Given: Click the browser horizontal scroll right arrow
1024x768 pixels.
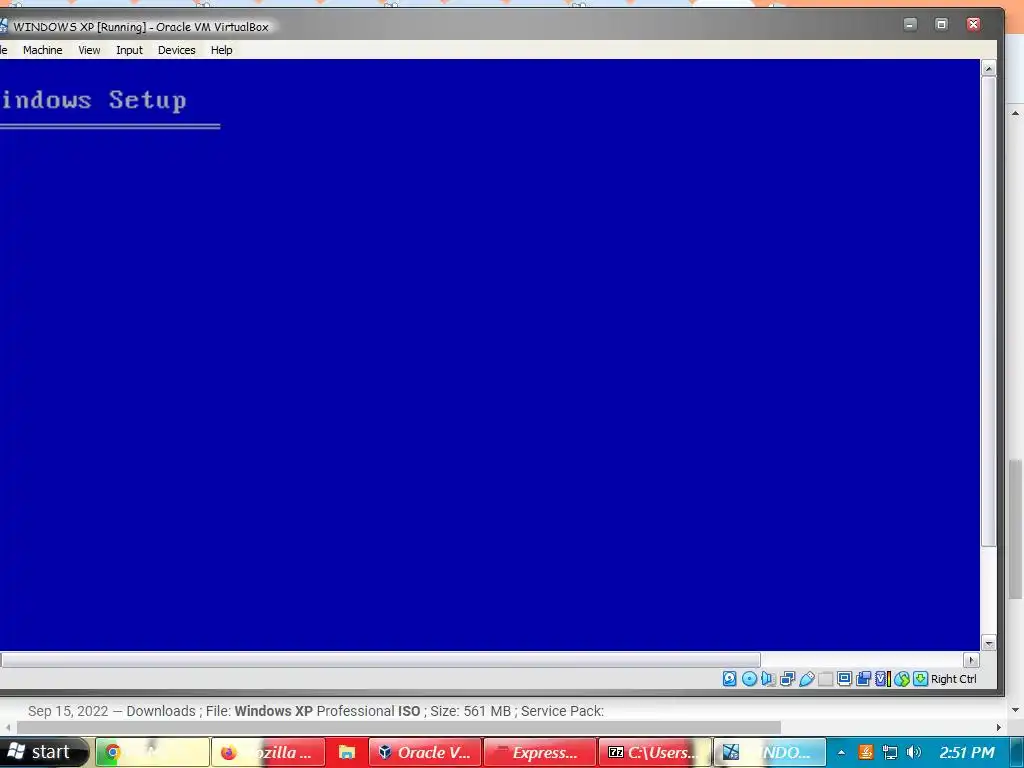Looking at the screenshot, I should [999, 728].
